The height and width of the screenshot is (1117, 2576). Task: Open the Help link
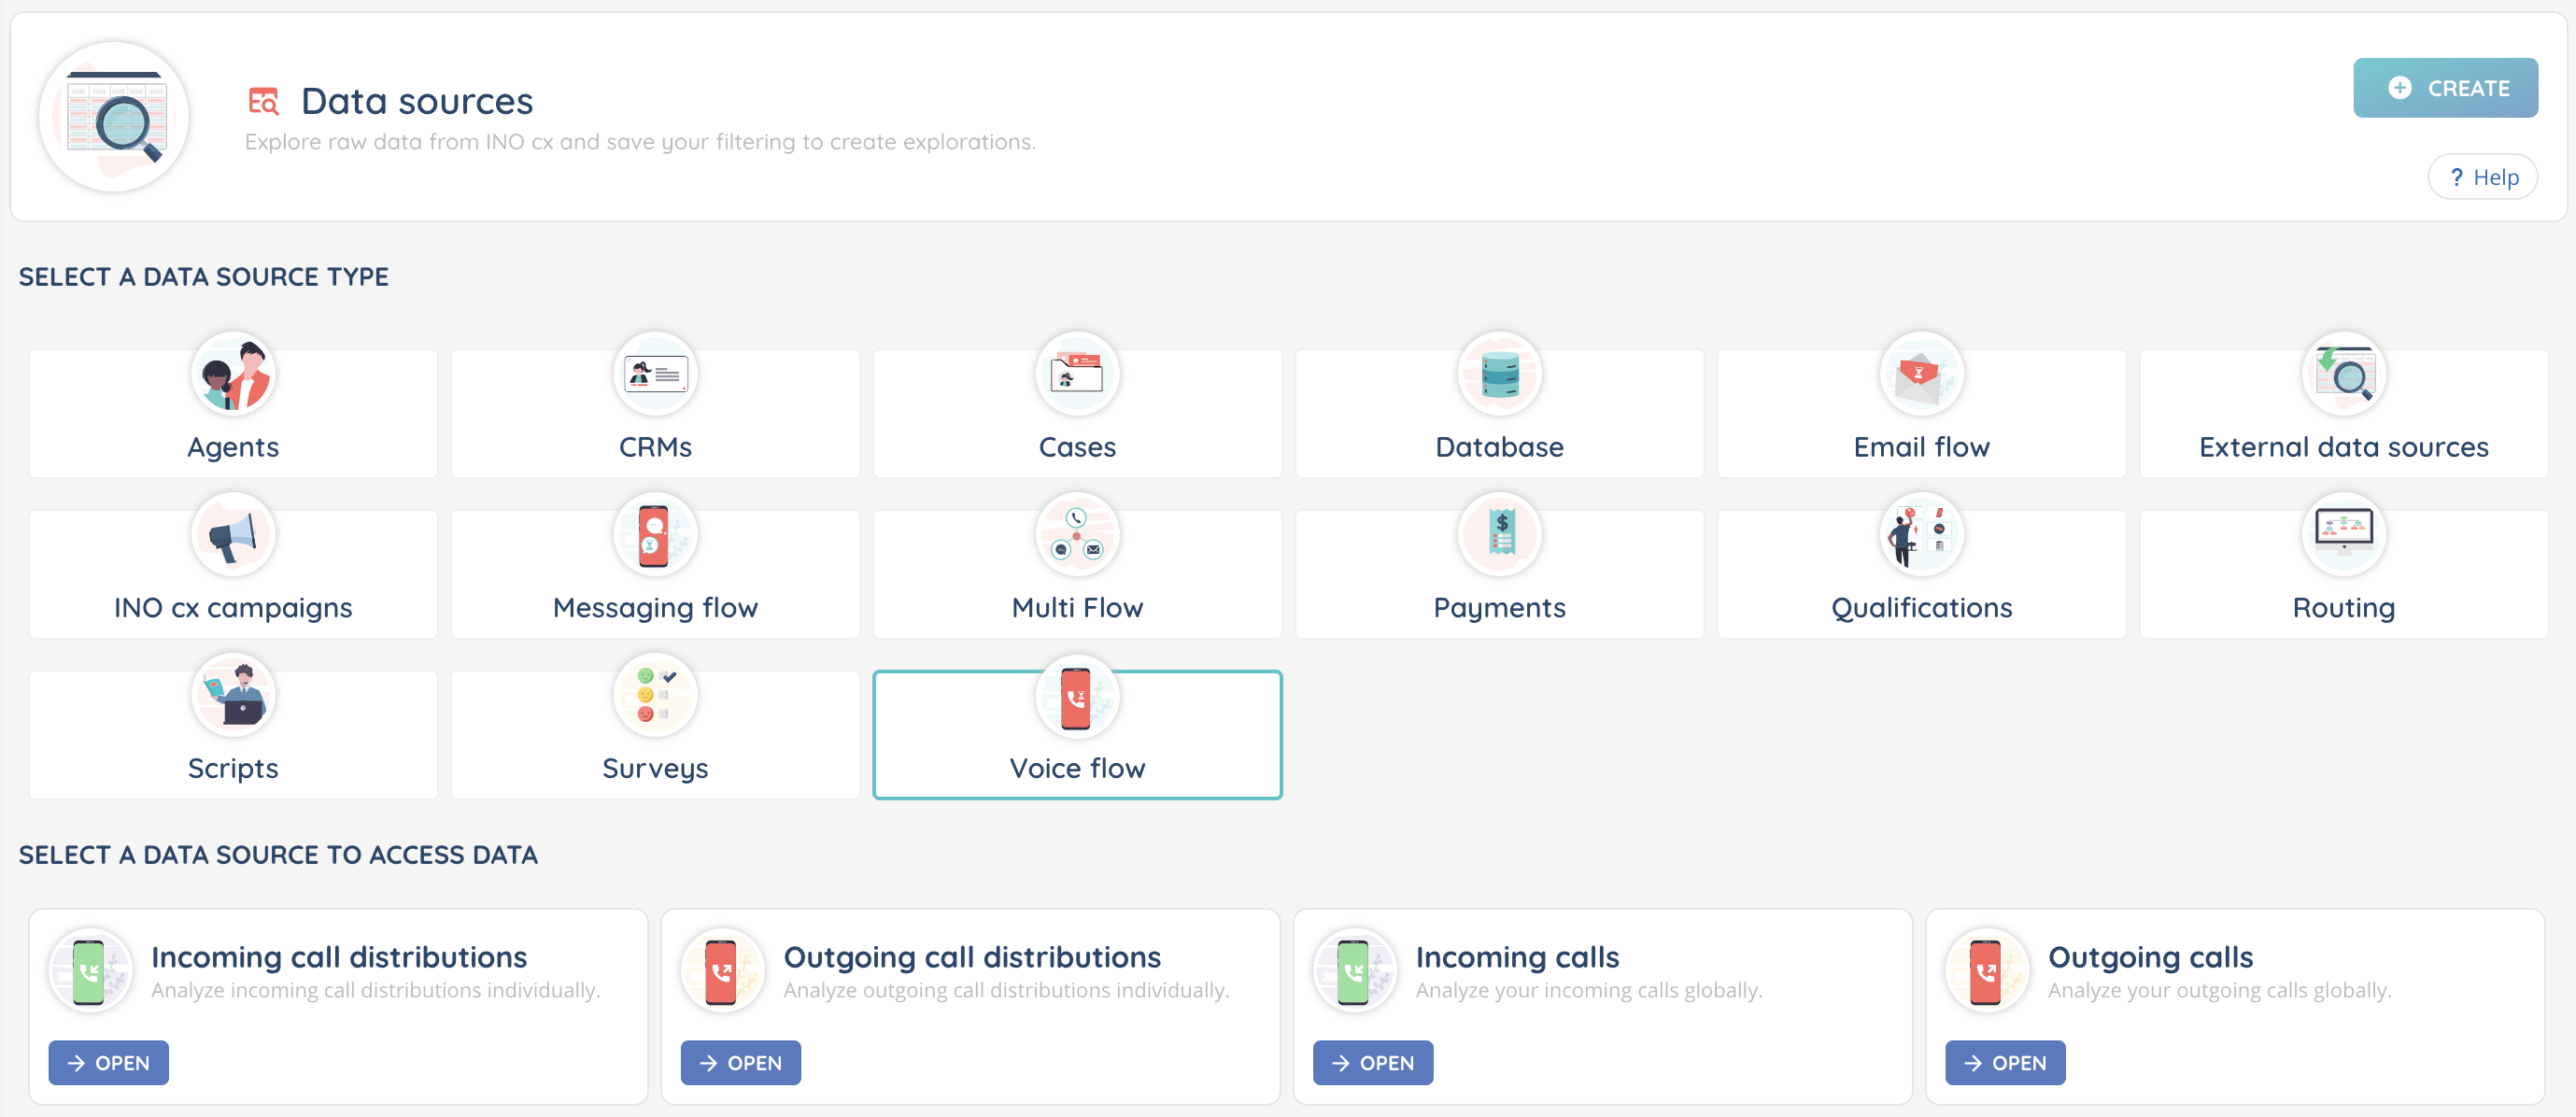pos(2483,177)
